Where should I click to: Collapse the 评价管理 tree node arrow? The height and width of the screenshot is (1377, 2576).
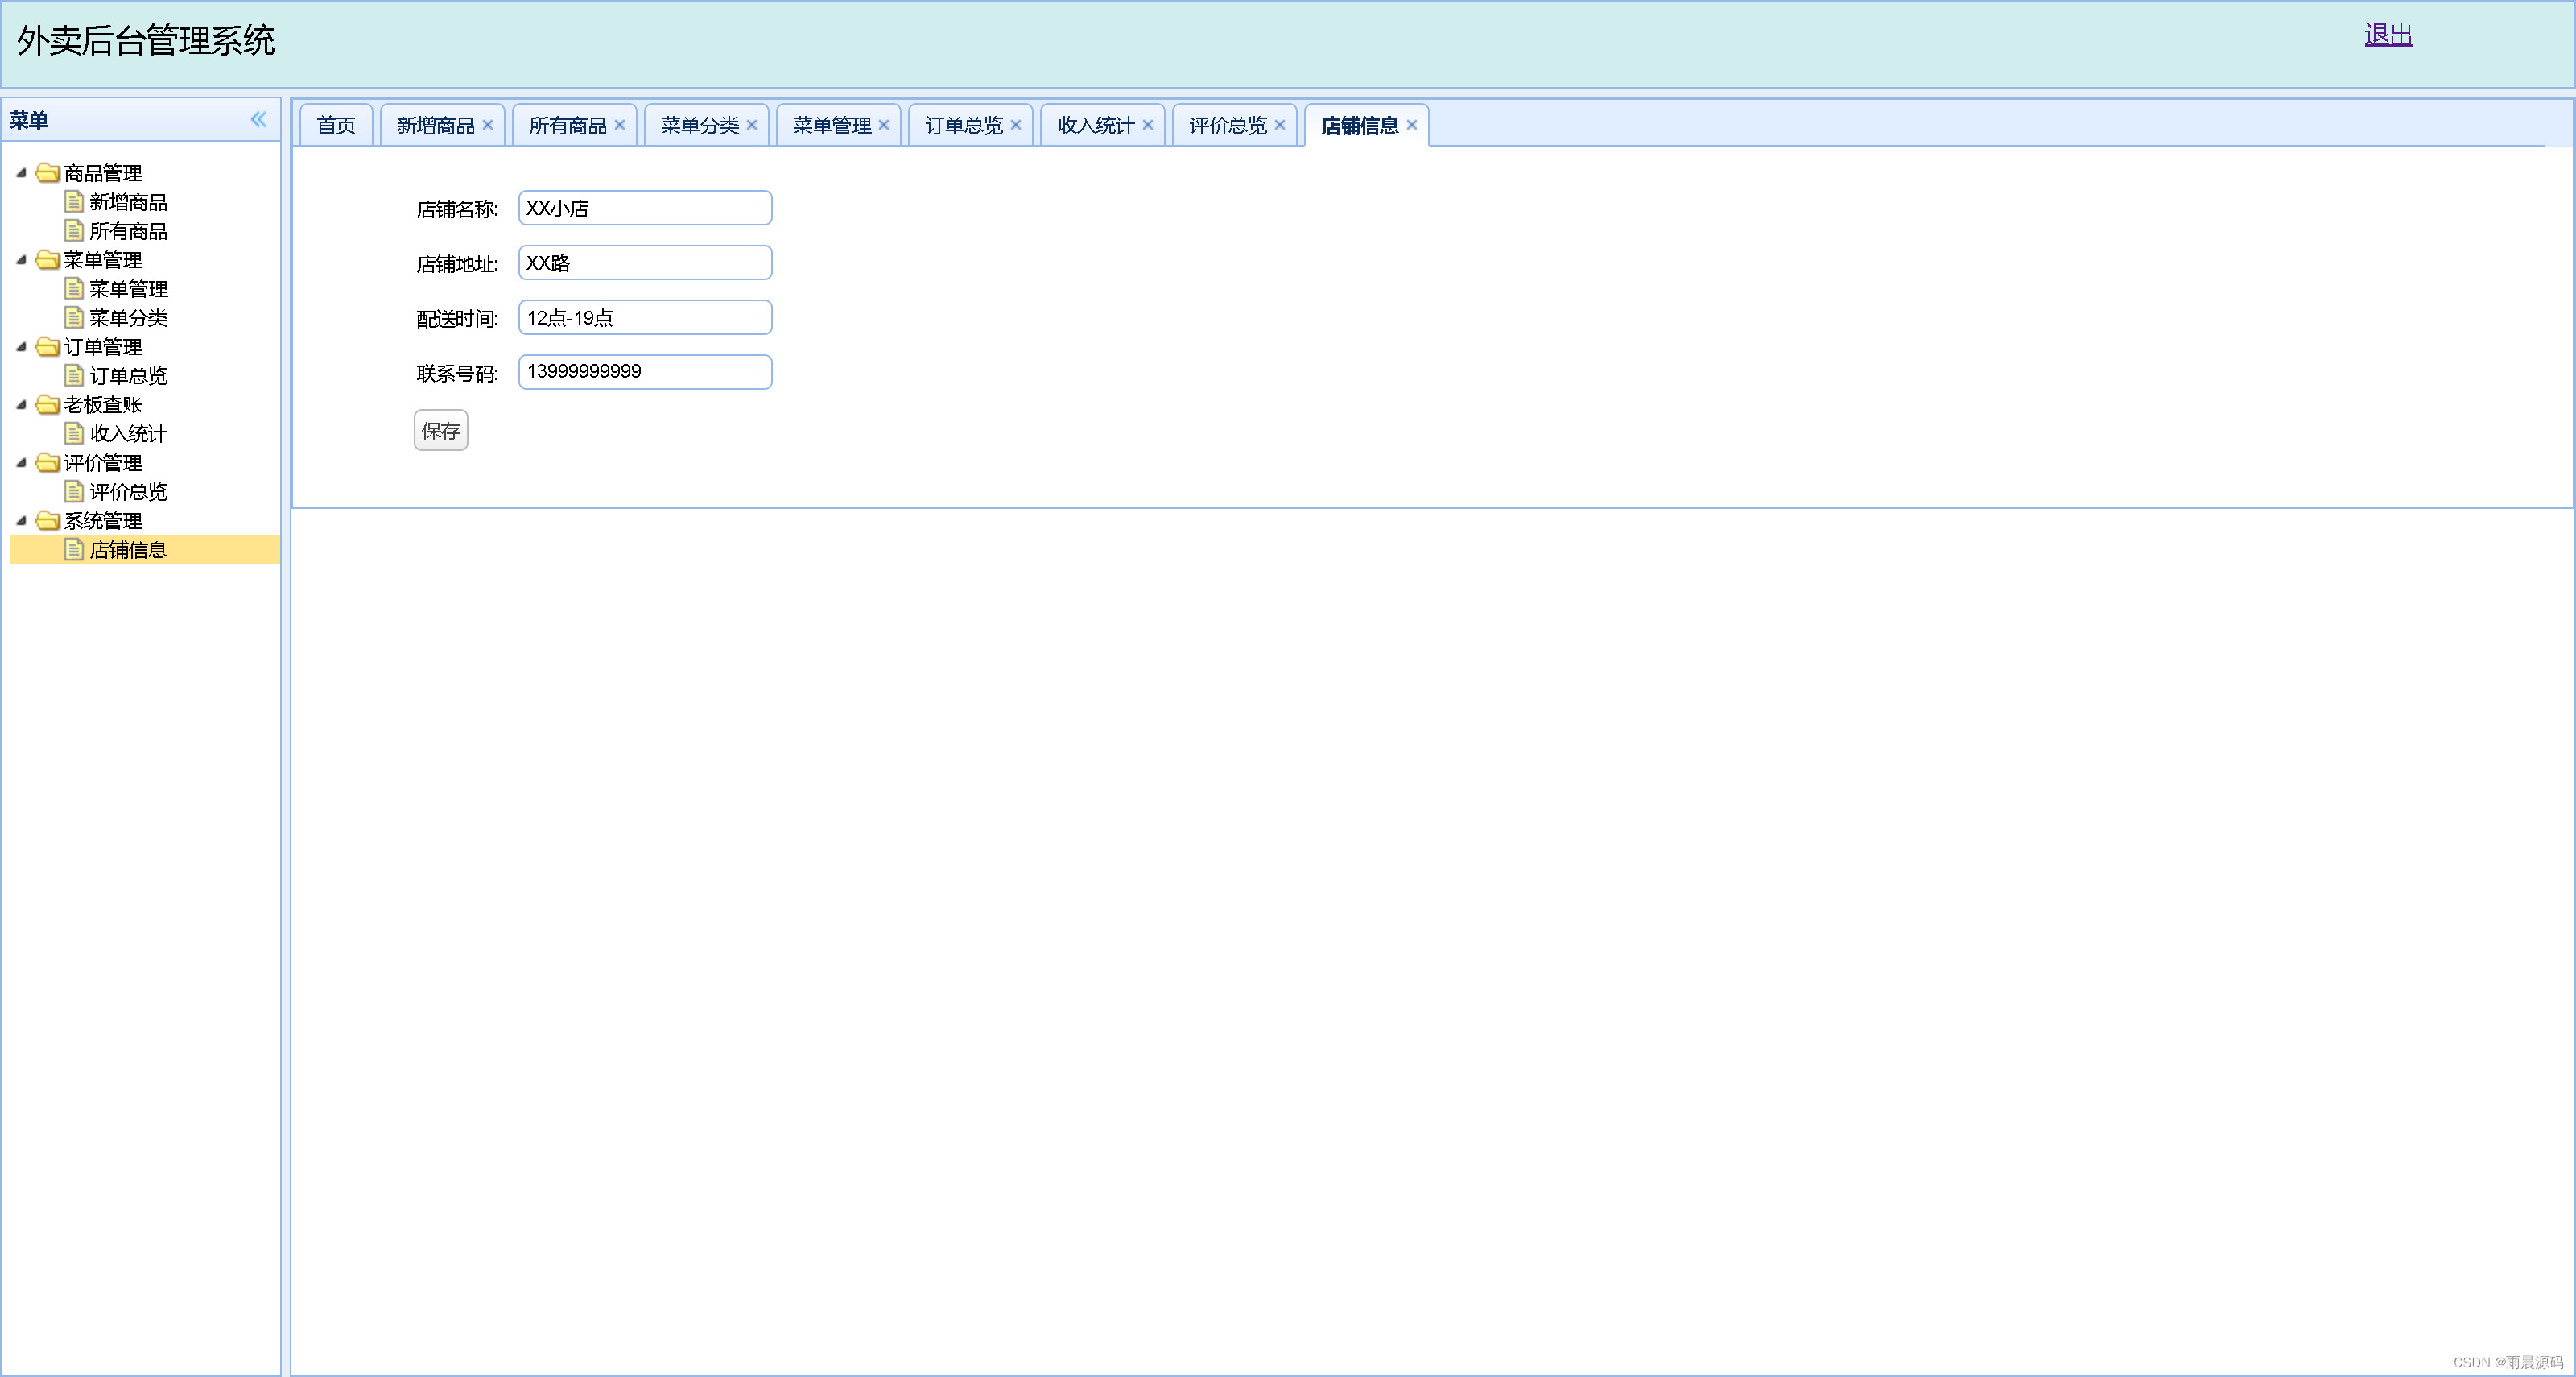pyautogui.click(x=21, y=463)
